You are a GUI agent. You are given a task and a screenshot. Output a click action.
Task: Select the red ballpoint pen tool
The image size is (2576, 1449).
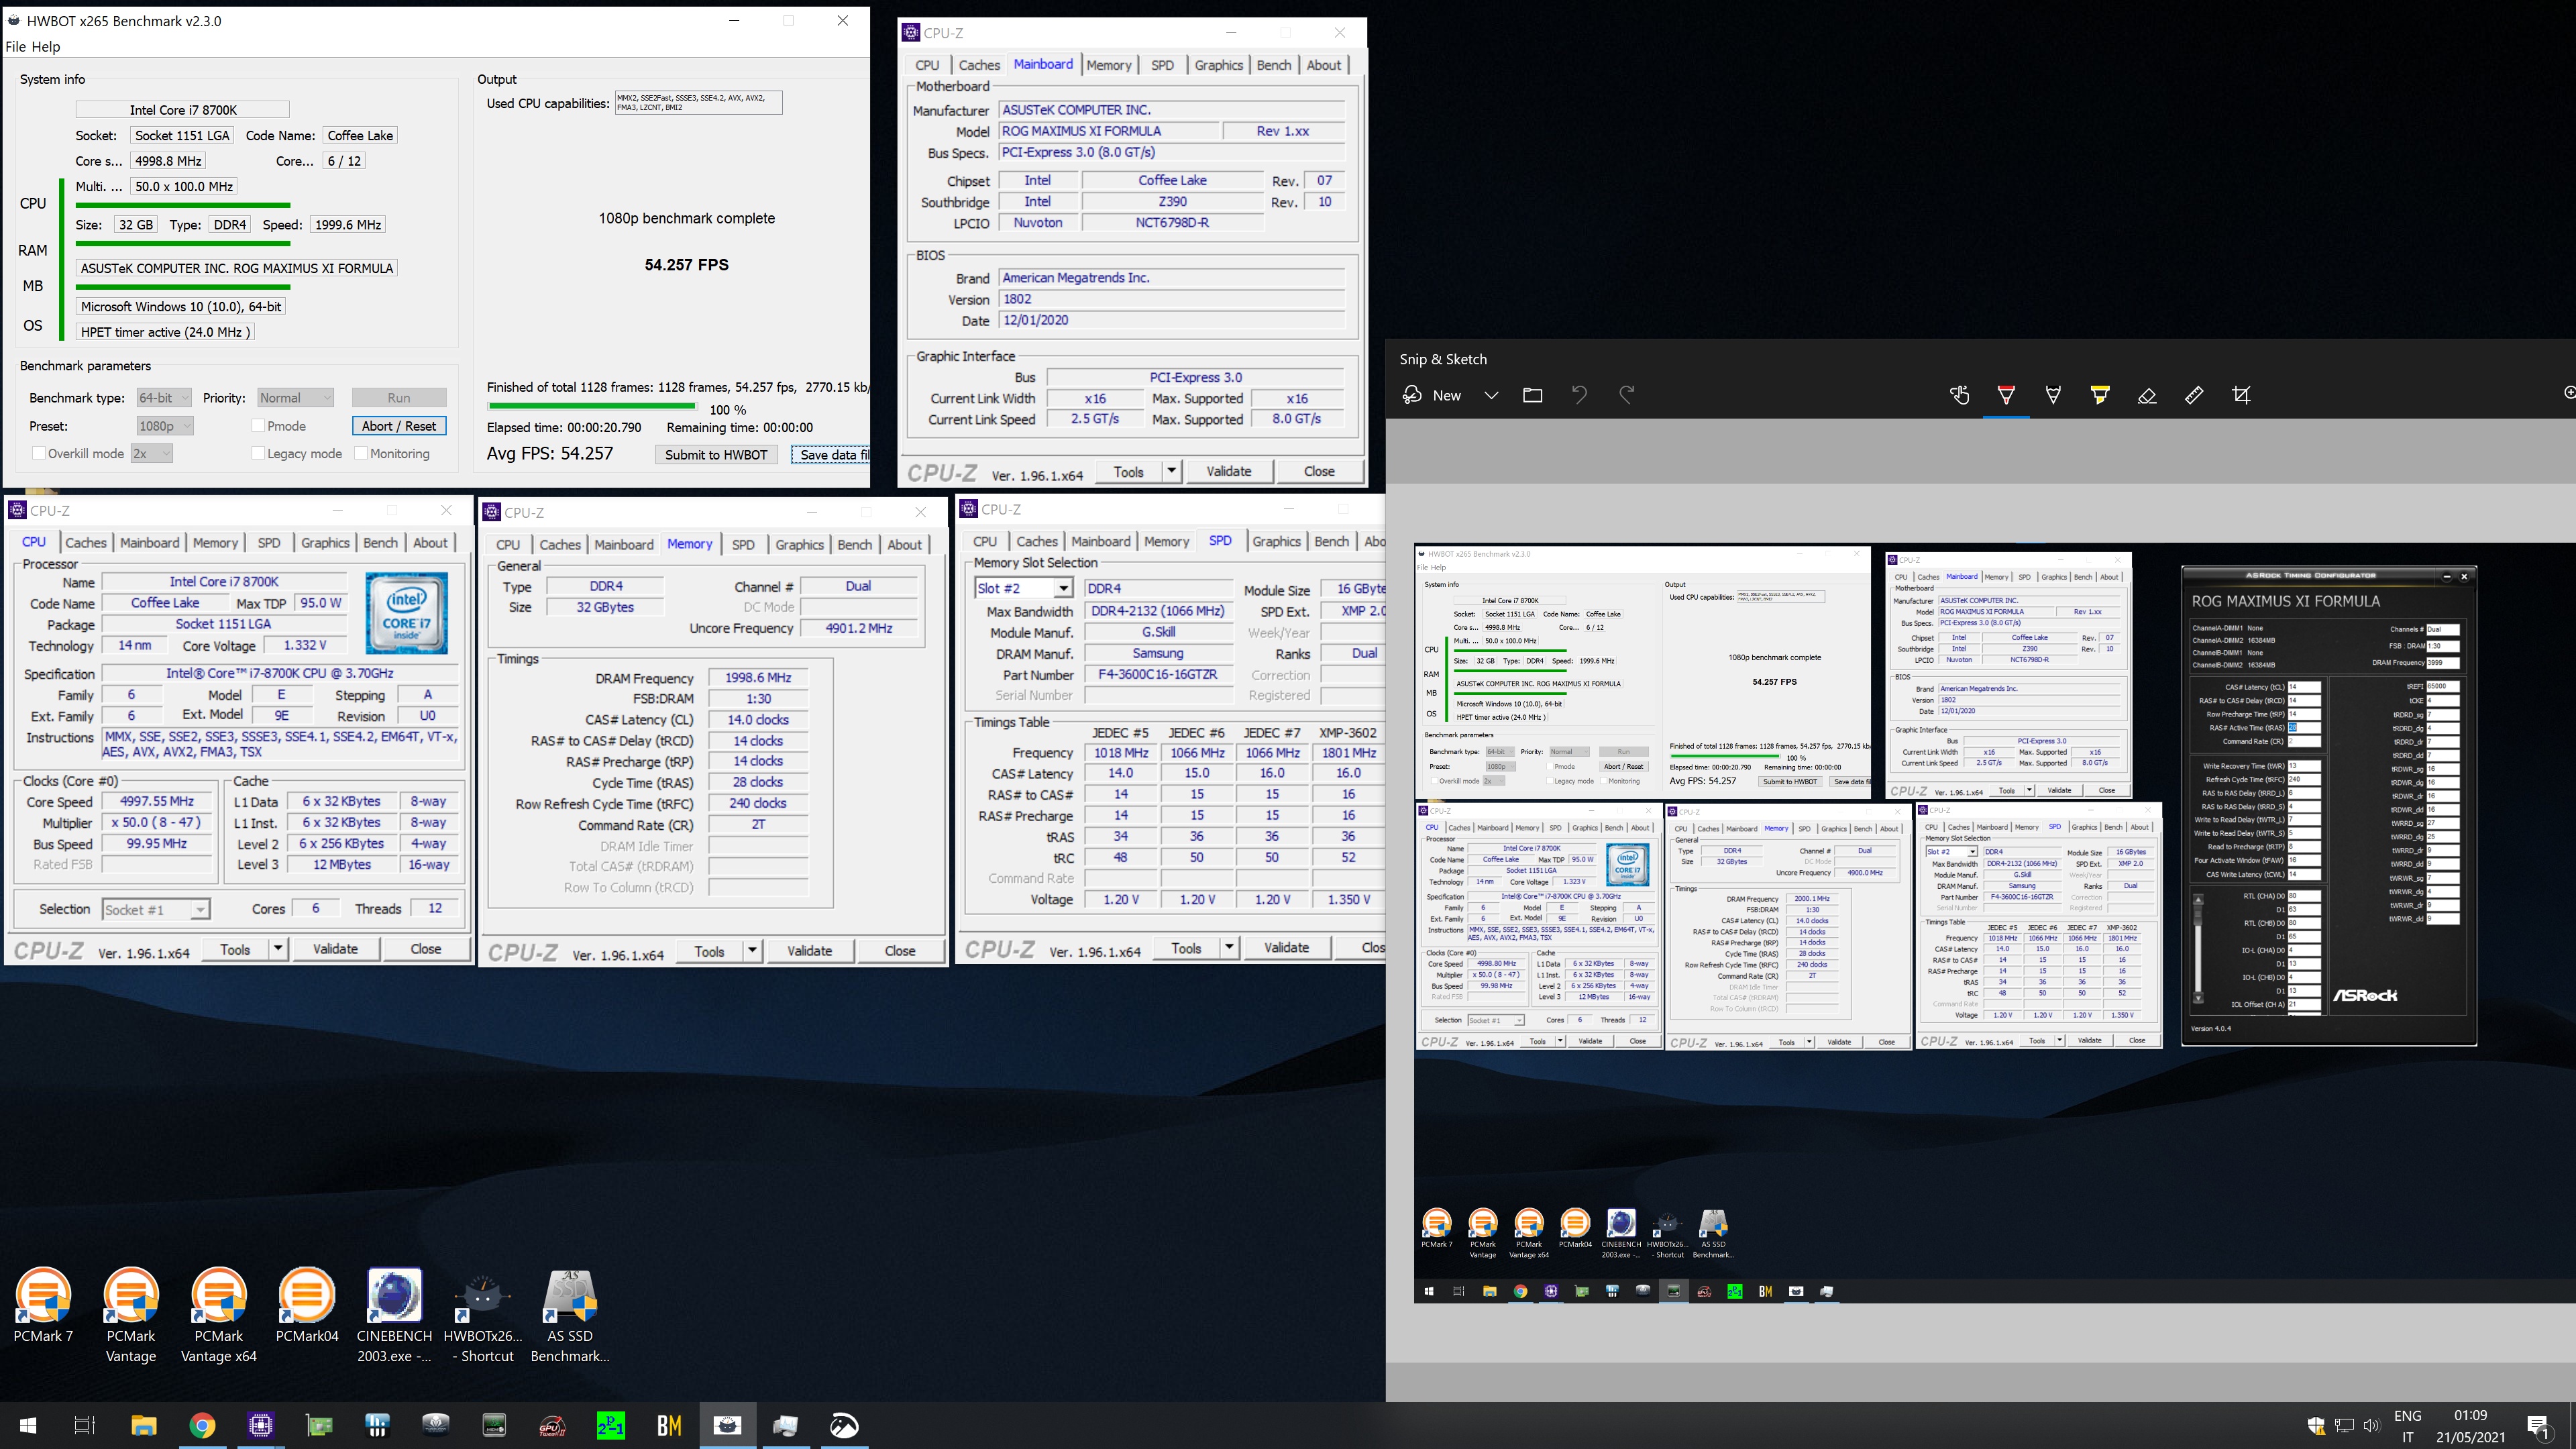(x=2006, y=395)
